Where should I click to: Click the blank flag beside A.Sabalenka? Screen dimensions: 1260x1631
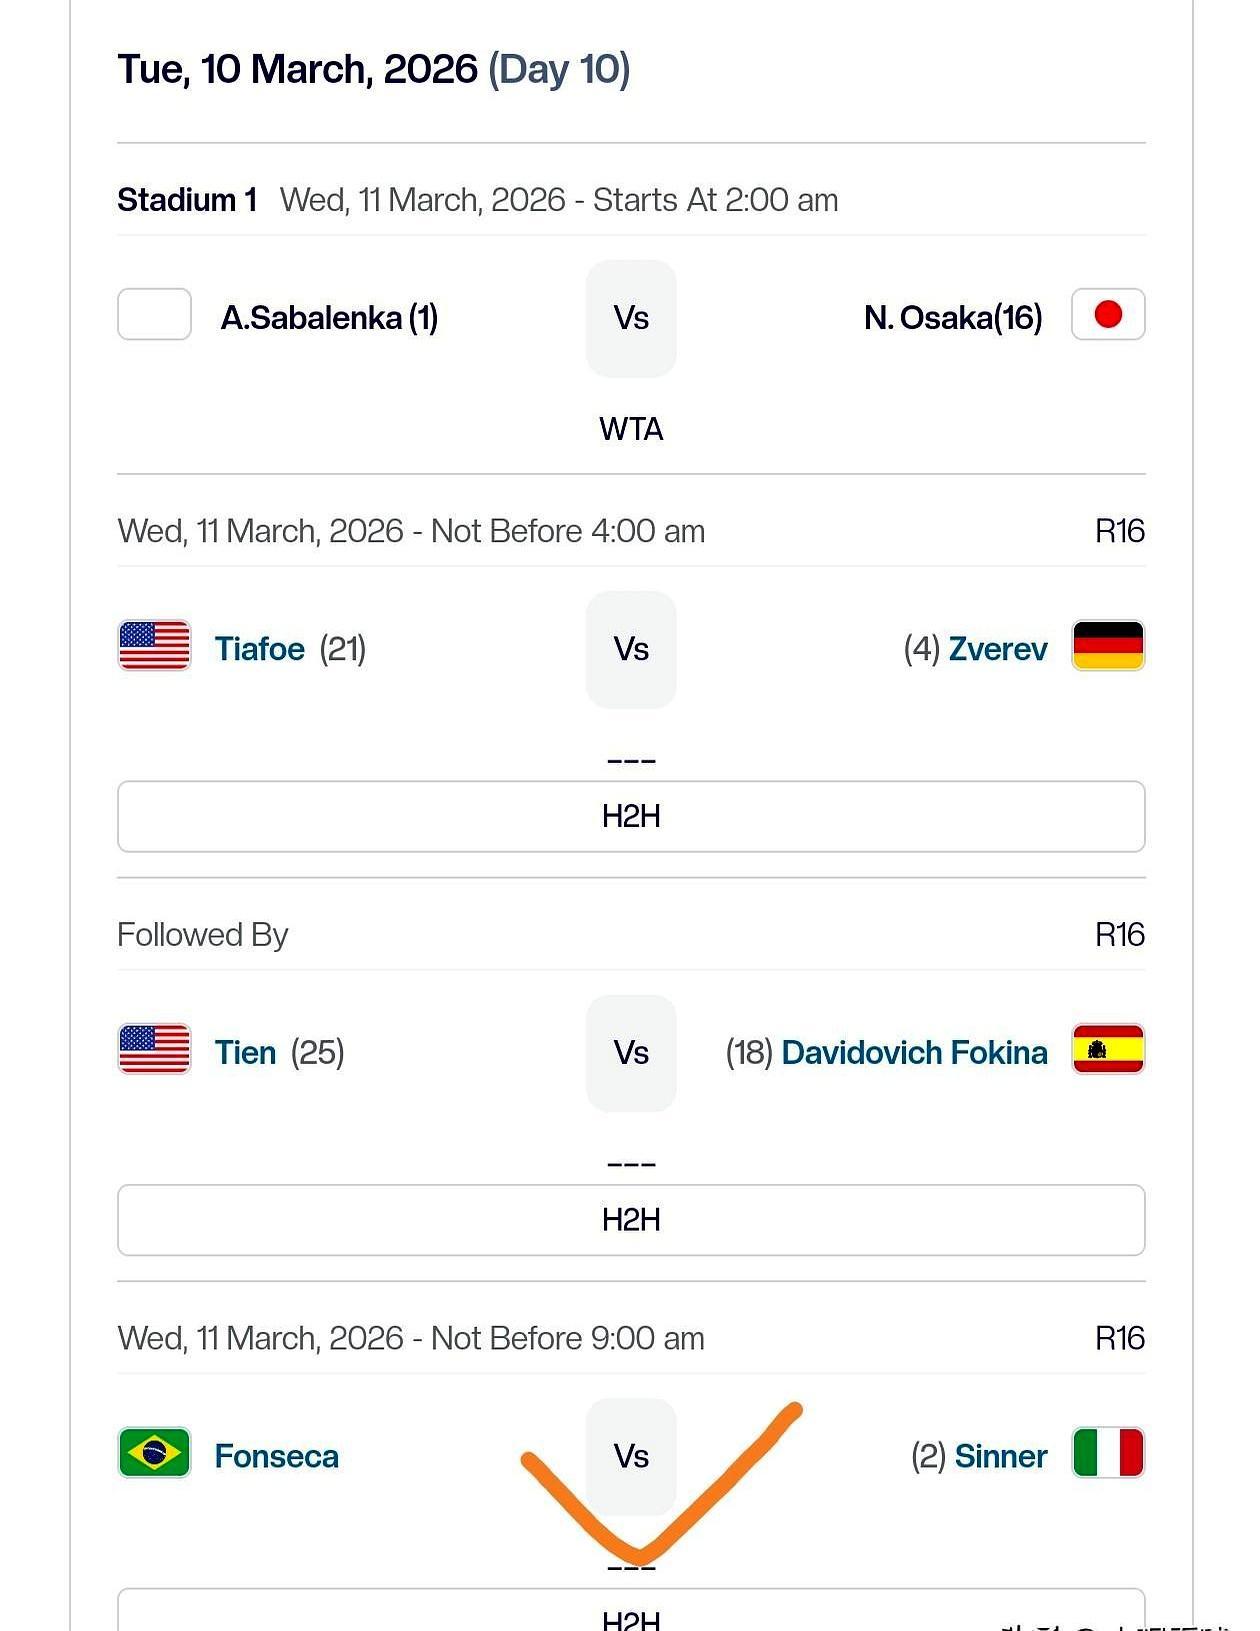click(x=154, y=315)
